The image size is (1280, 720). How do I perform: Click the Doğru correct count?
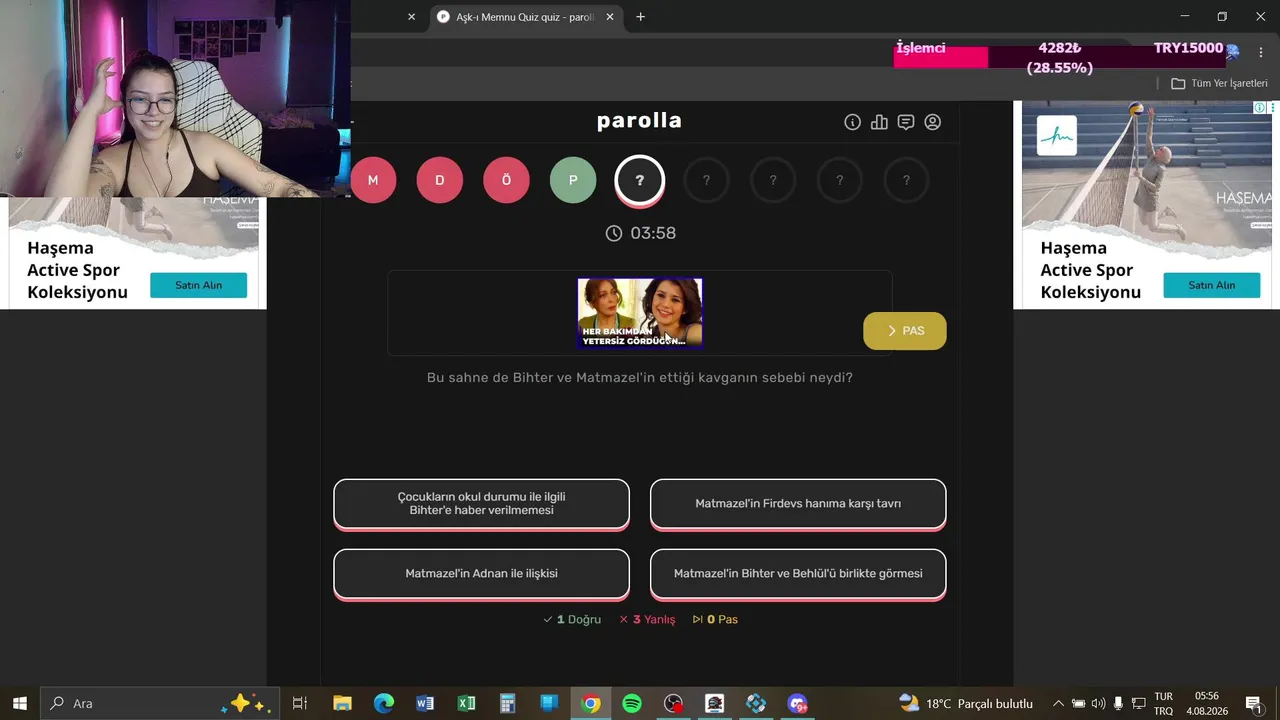pyautogui.click(x=572, y=619)
